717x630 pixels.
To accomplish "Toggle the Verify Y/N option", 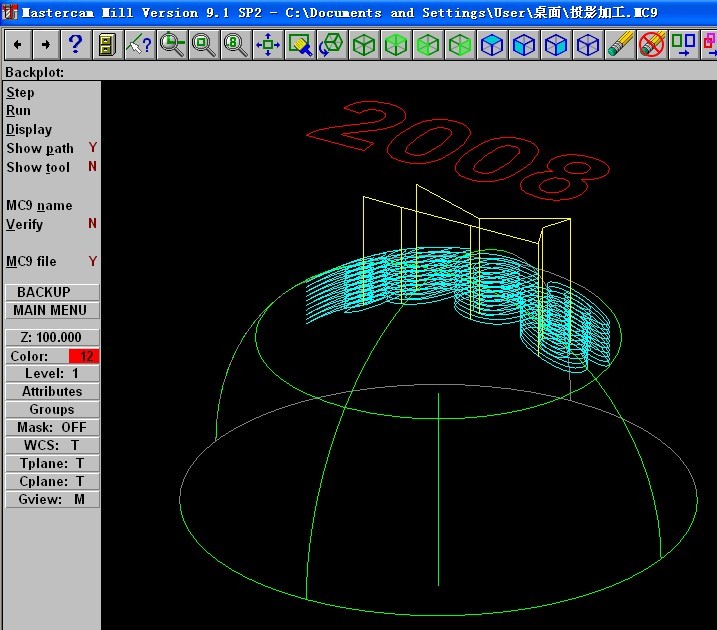I will pos(51,224).
